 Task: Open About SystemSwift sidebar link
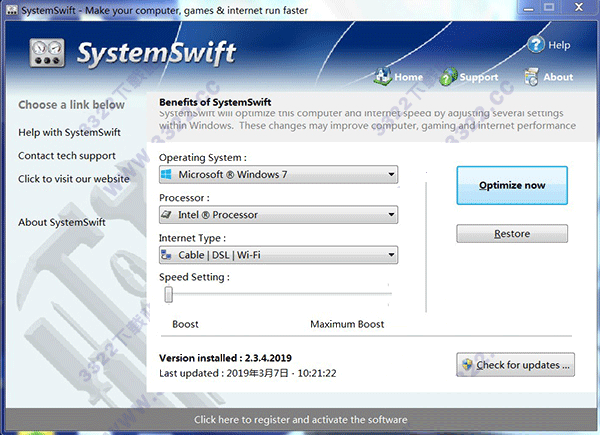[62, 222]
